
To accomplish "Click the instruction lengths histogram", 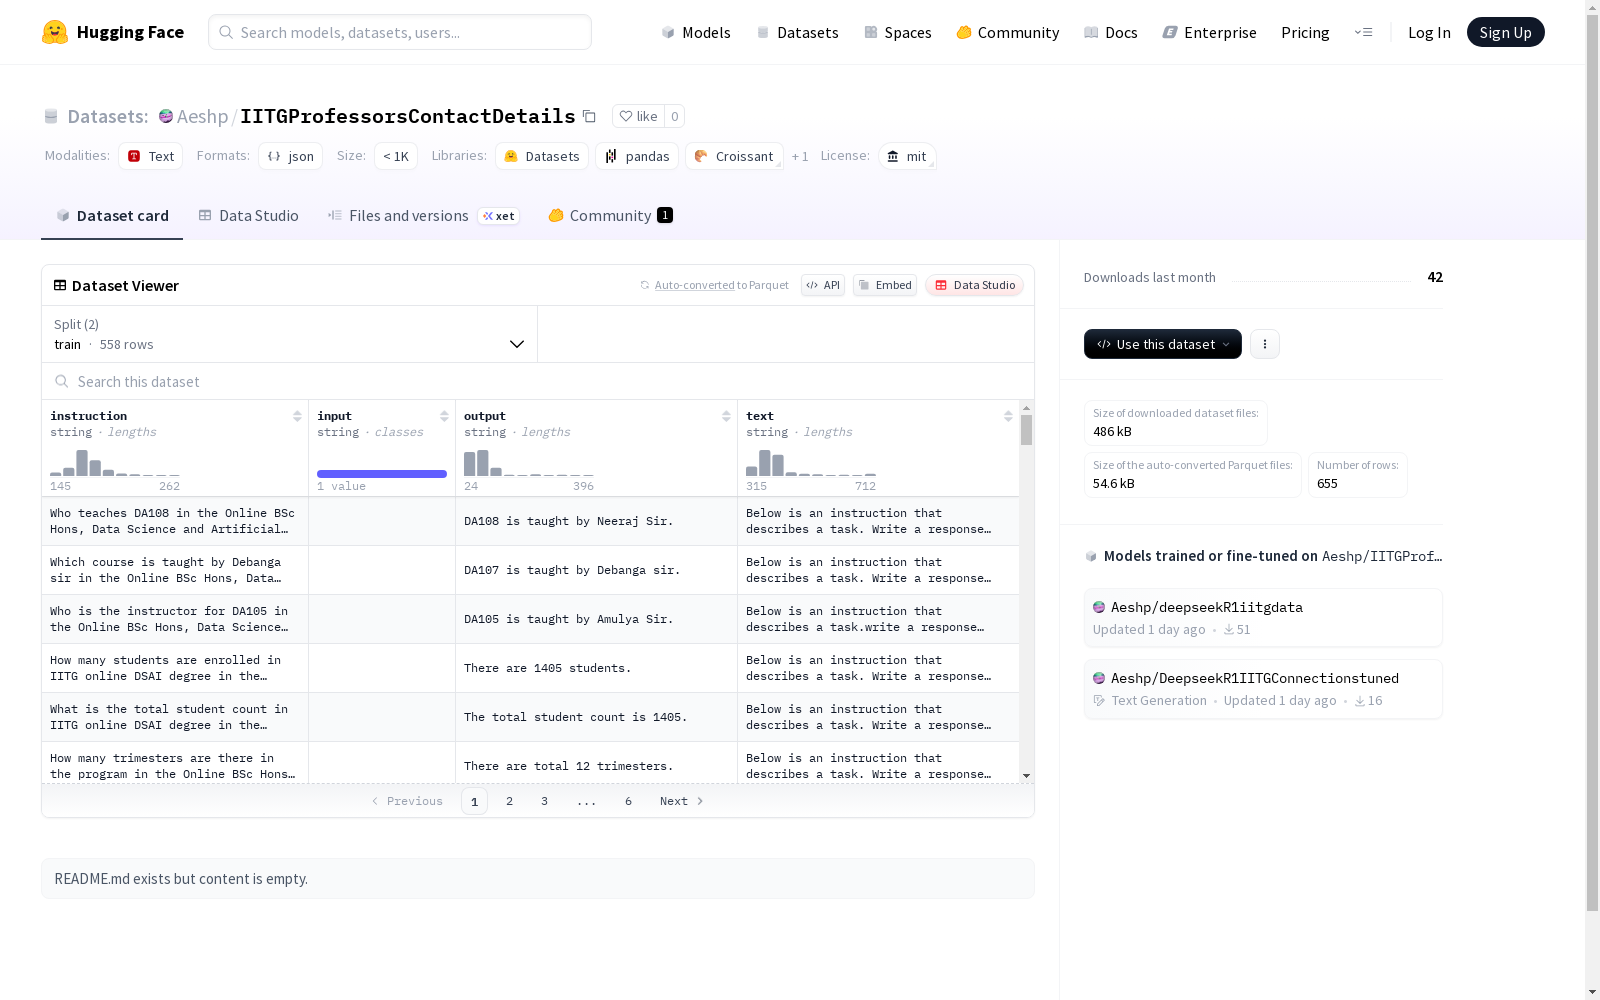I will click(x=115, y=463).
